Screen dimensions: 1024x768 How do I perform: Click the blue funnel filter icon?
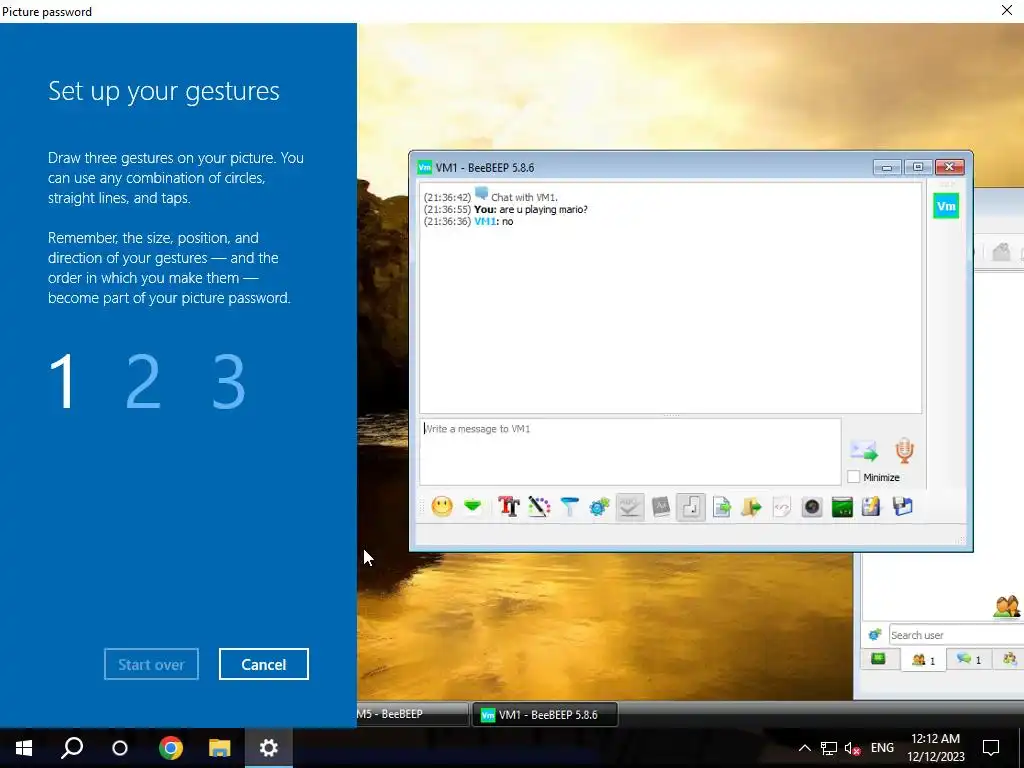coord(569,507)
